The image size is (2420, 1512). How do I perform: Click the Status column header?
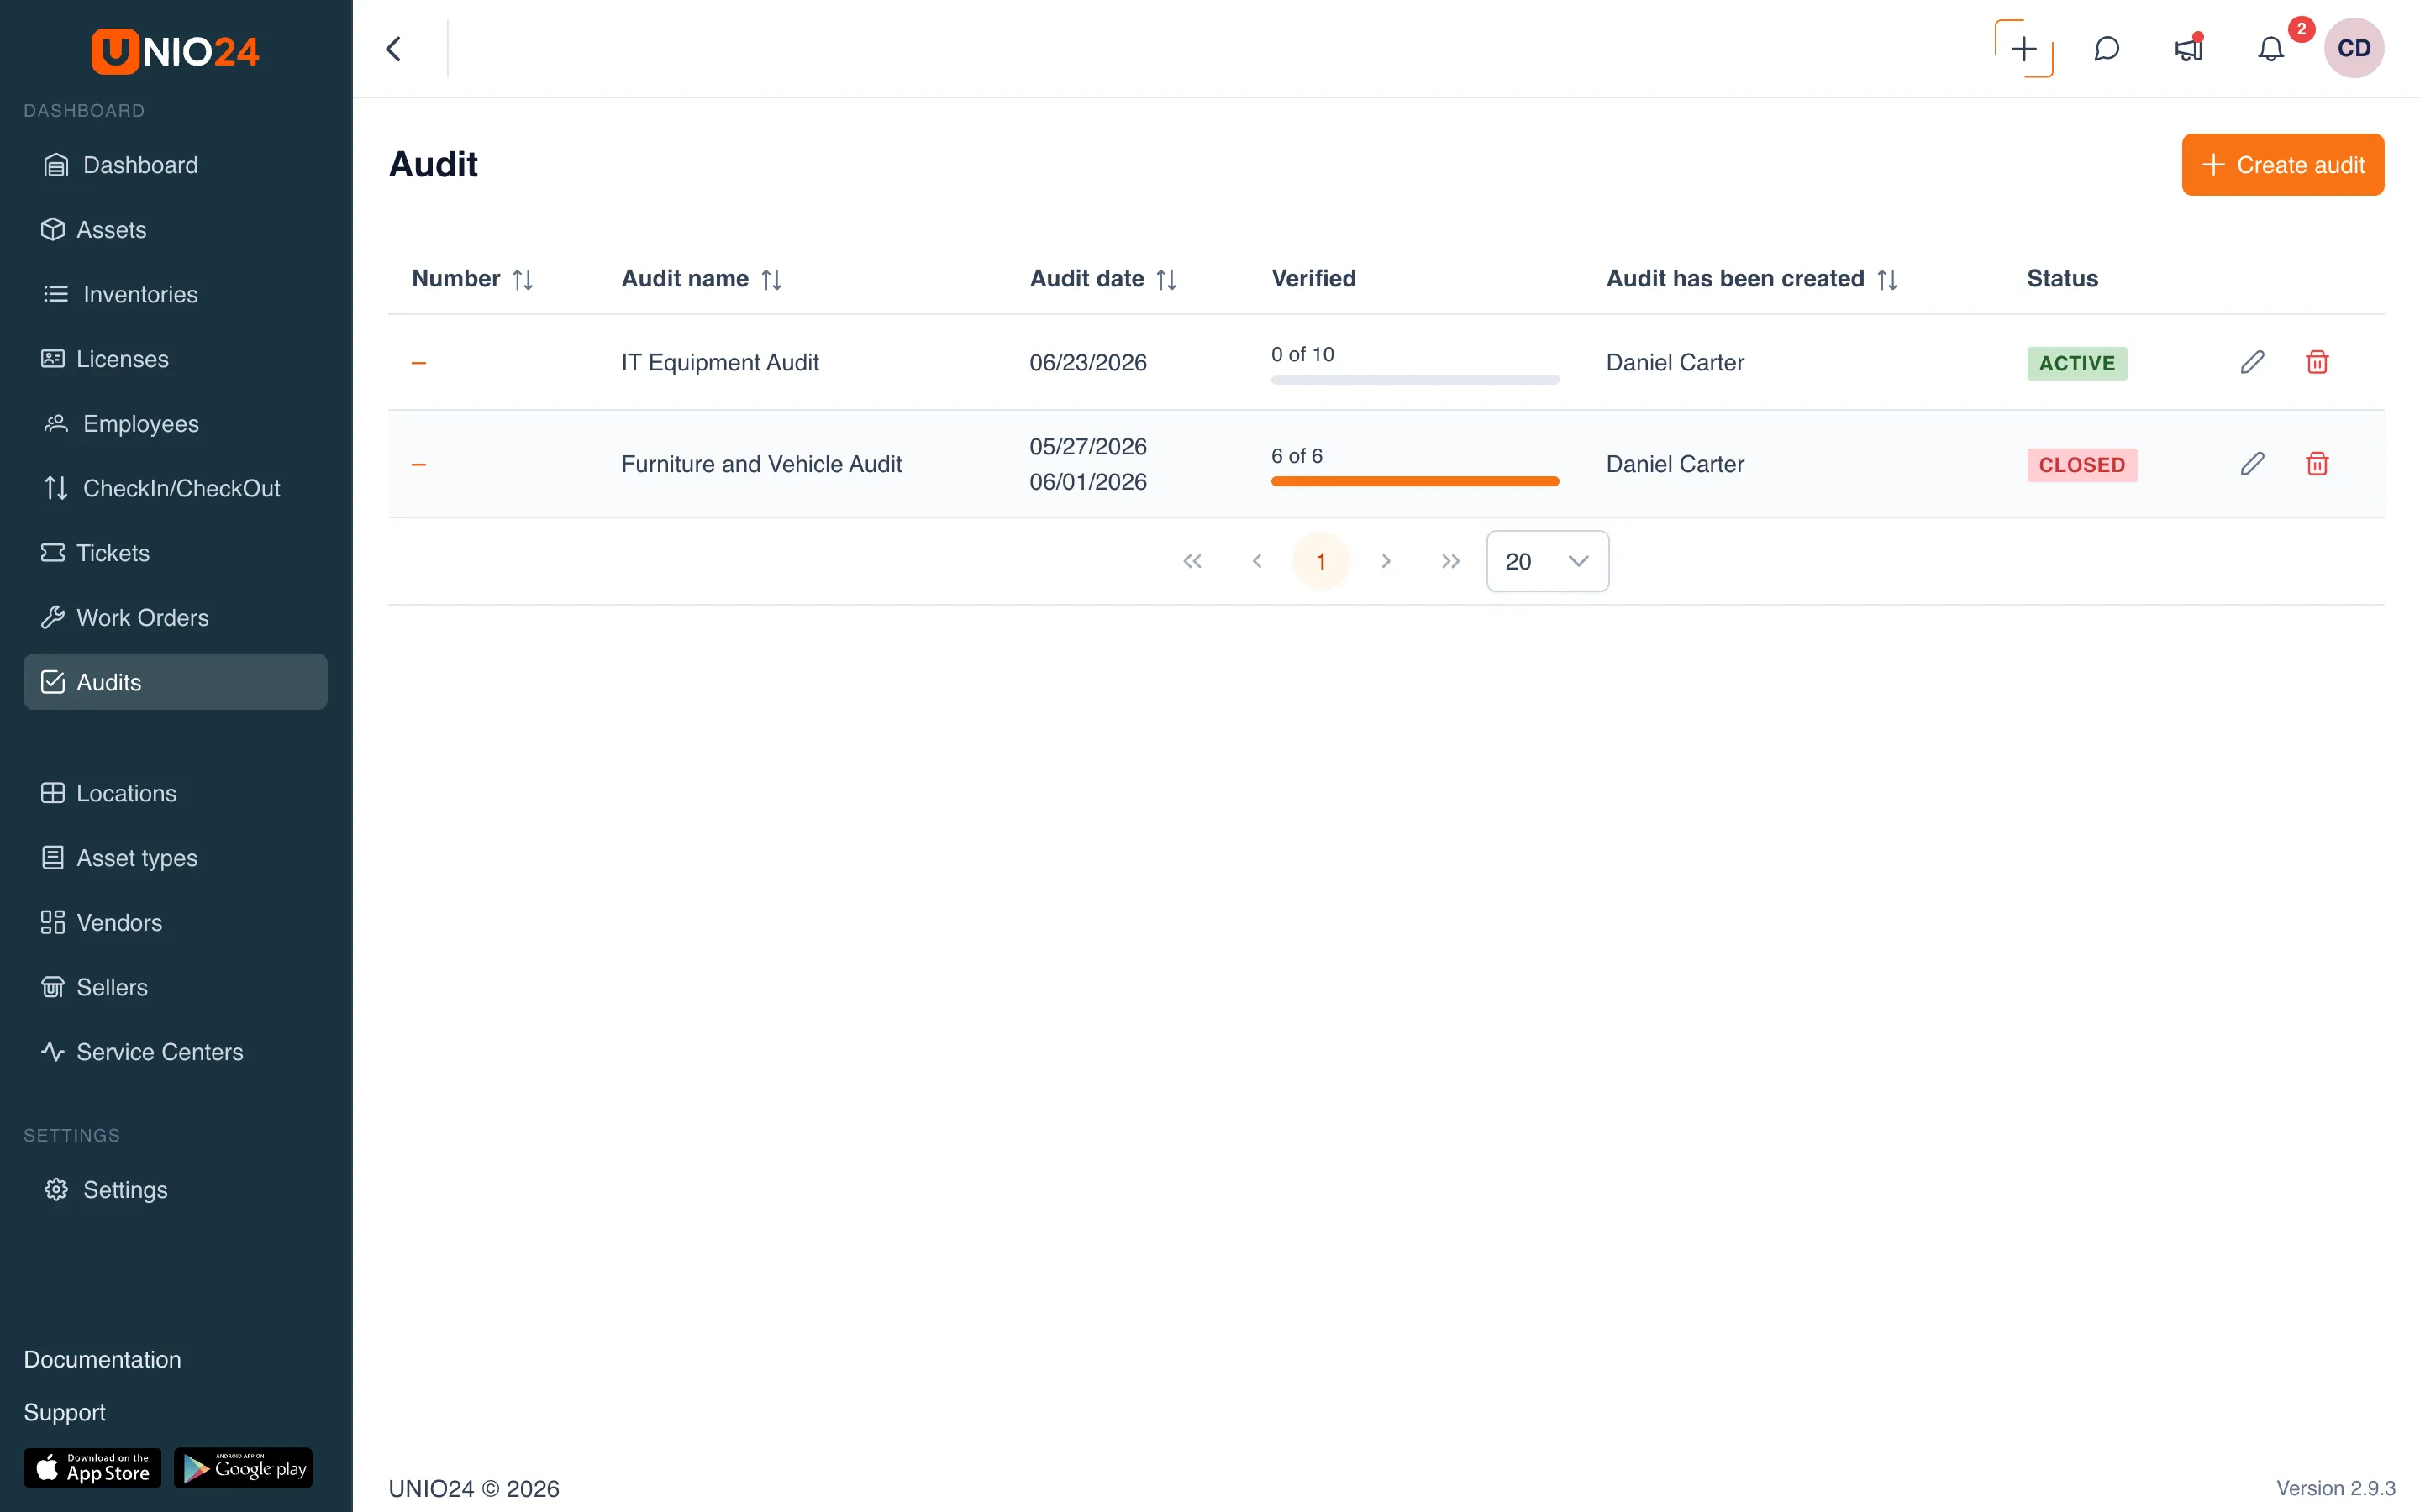[x=2062, y=279]
